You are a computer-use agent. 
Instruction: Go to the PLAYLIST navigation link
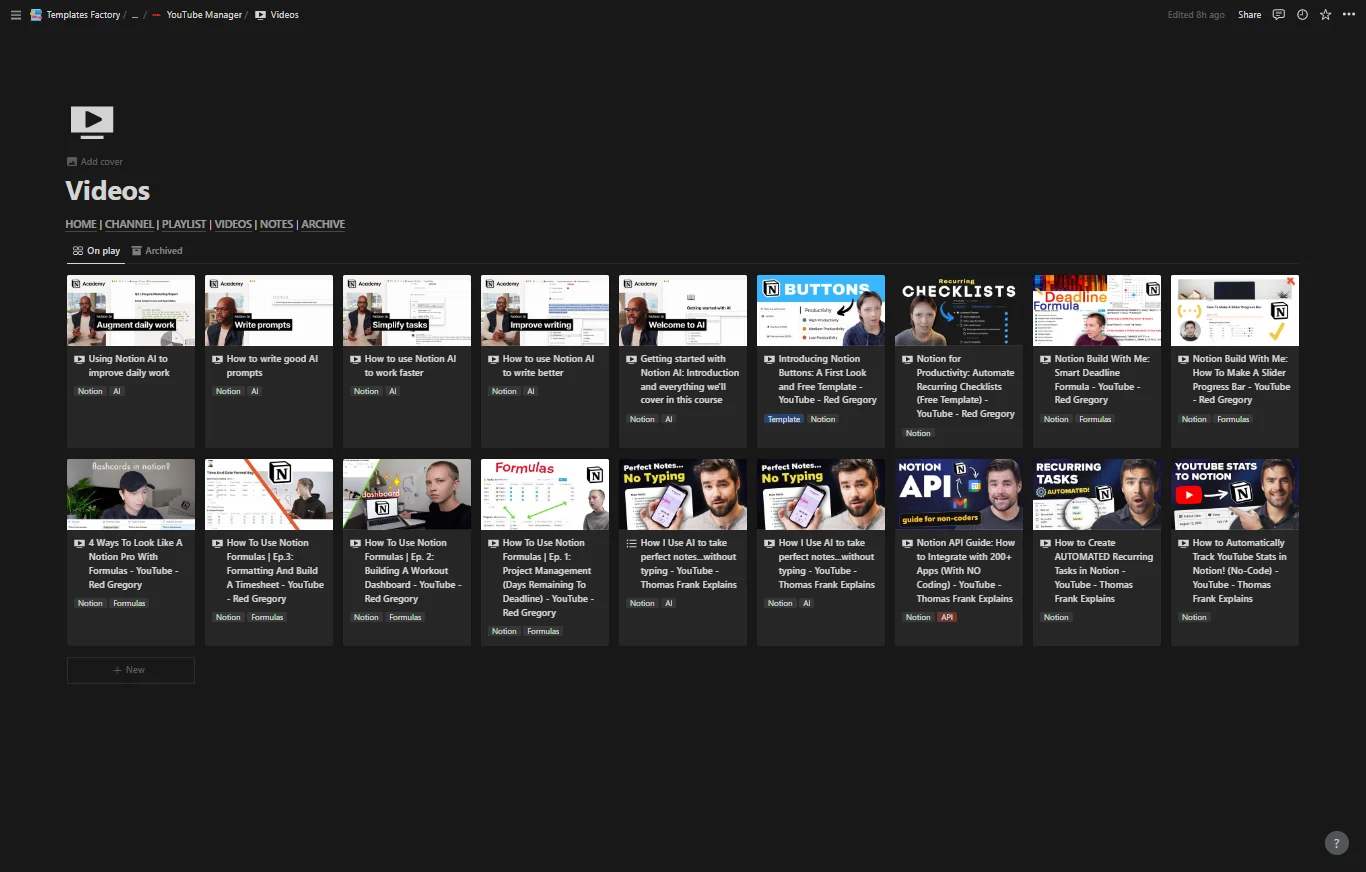184,225
